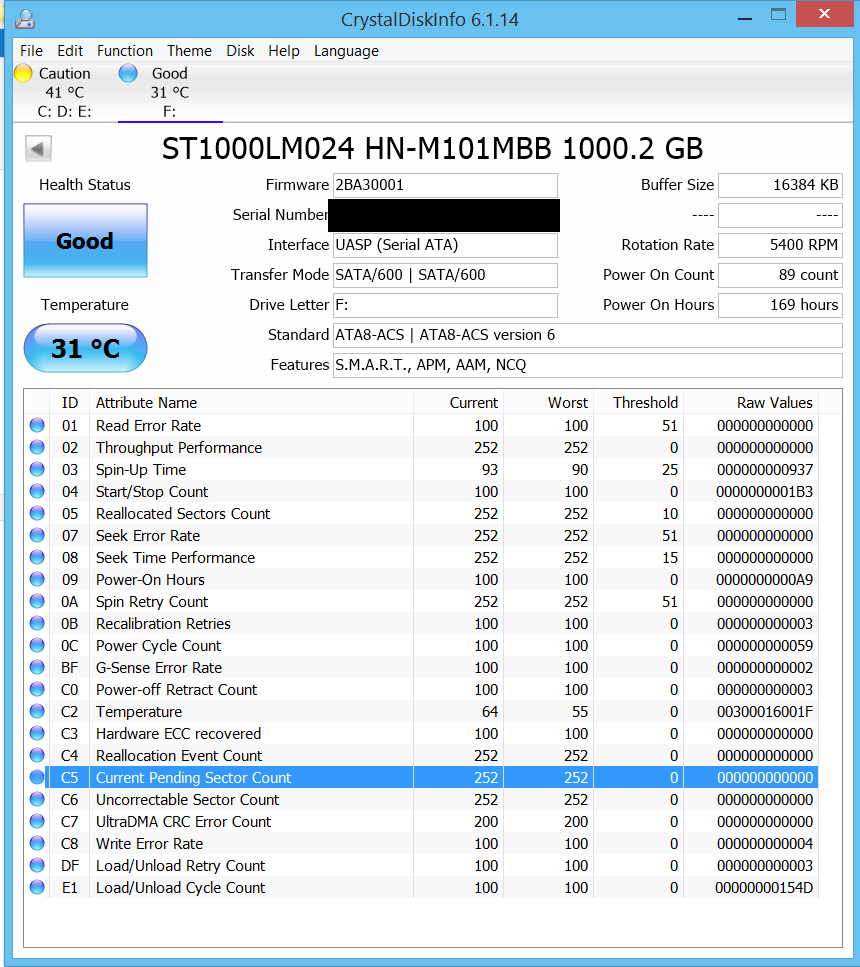Click status orb of G-Sense Error Rate row
Image resolution: width=860 pixels, height=967 pixels.
(37, 667)
